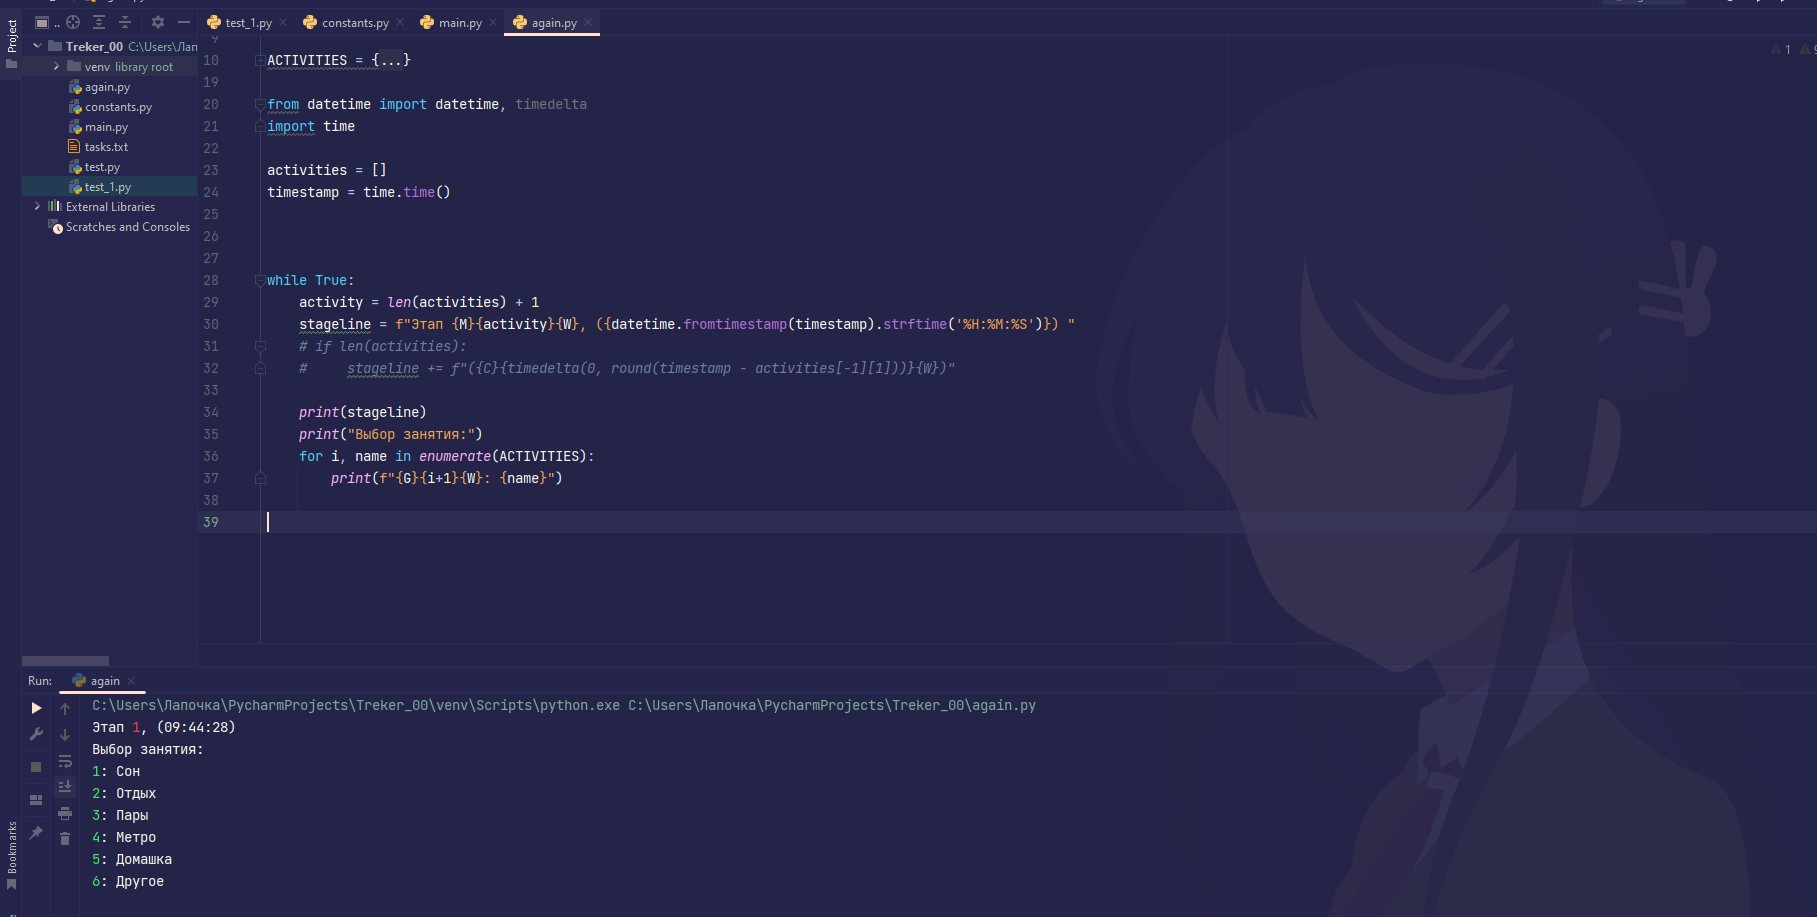Close the 'again' Run tab
Image resolution: width=1817 pixels, height=917 pixels.
(131, 681)
